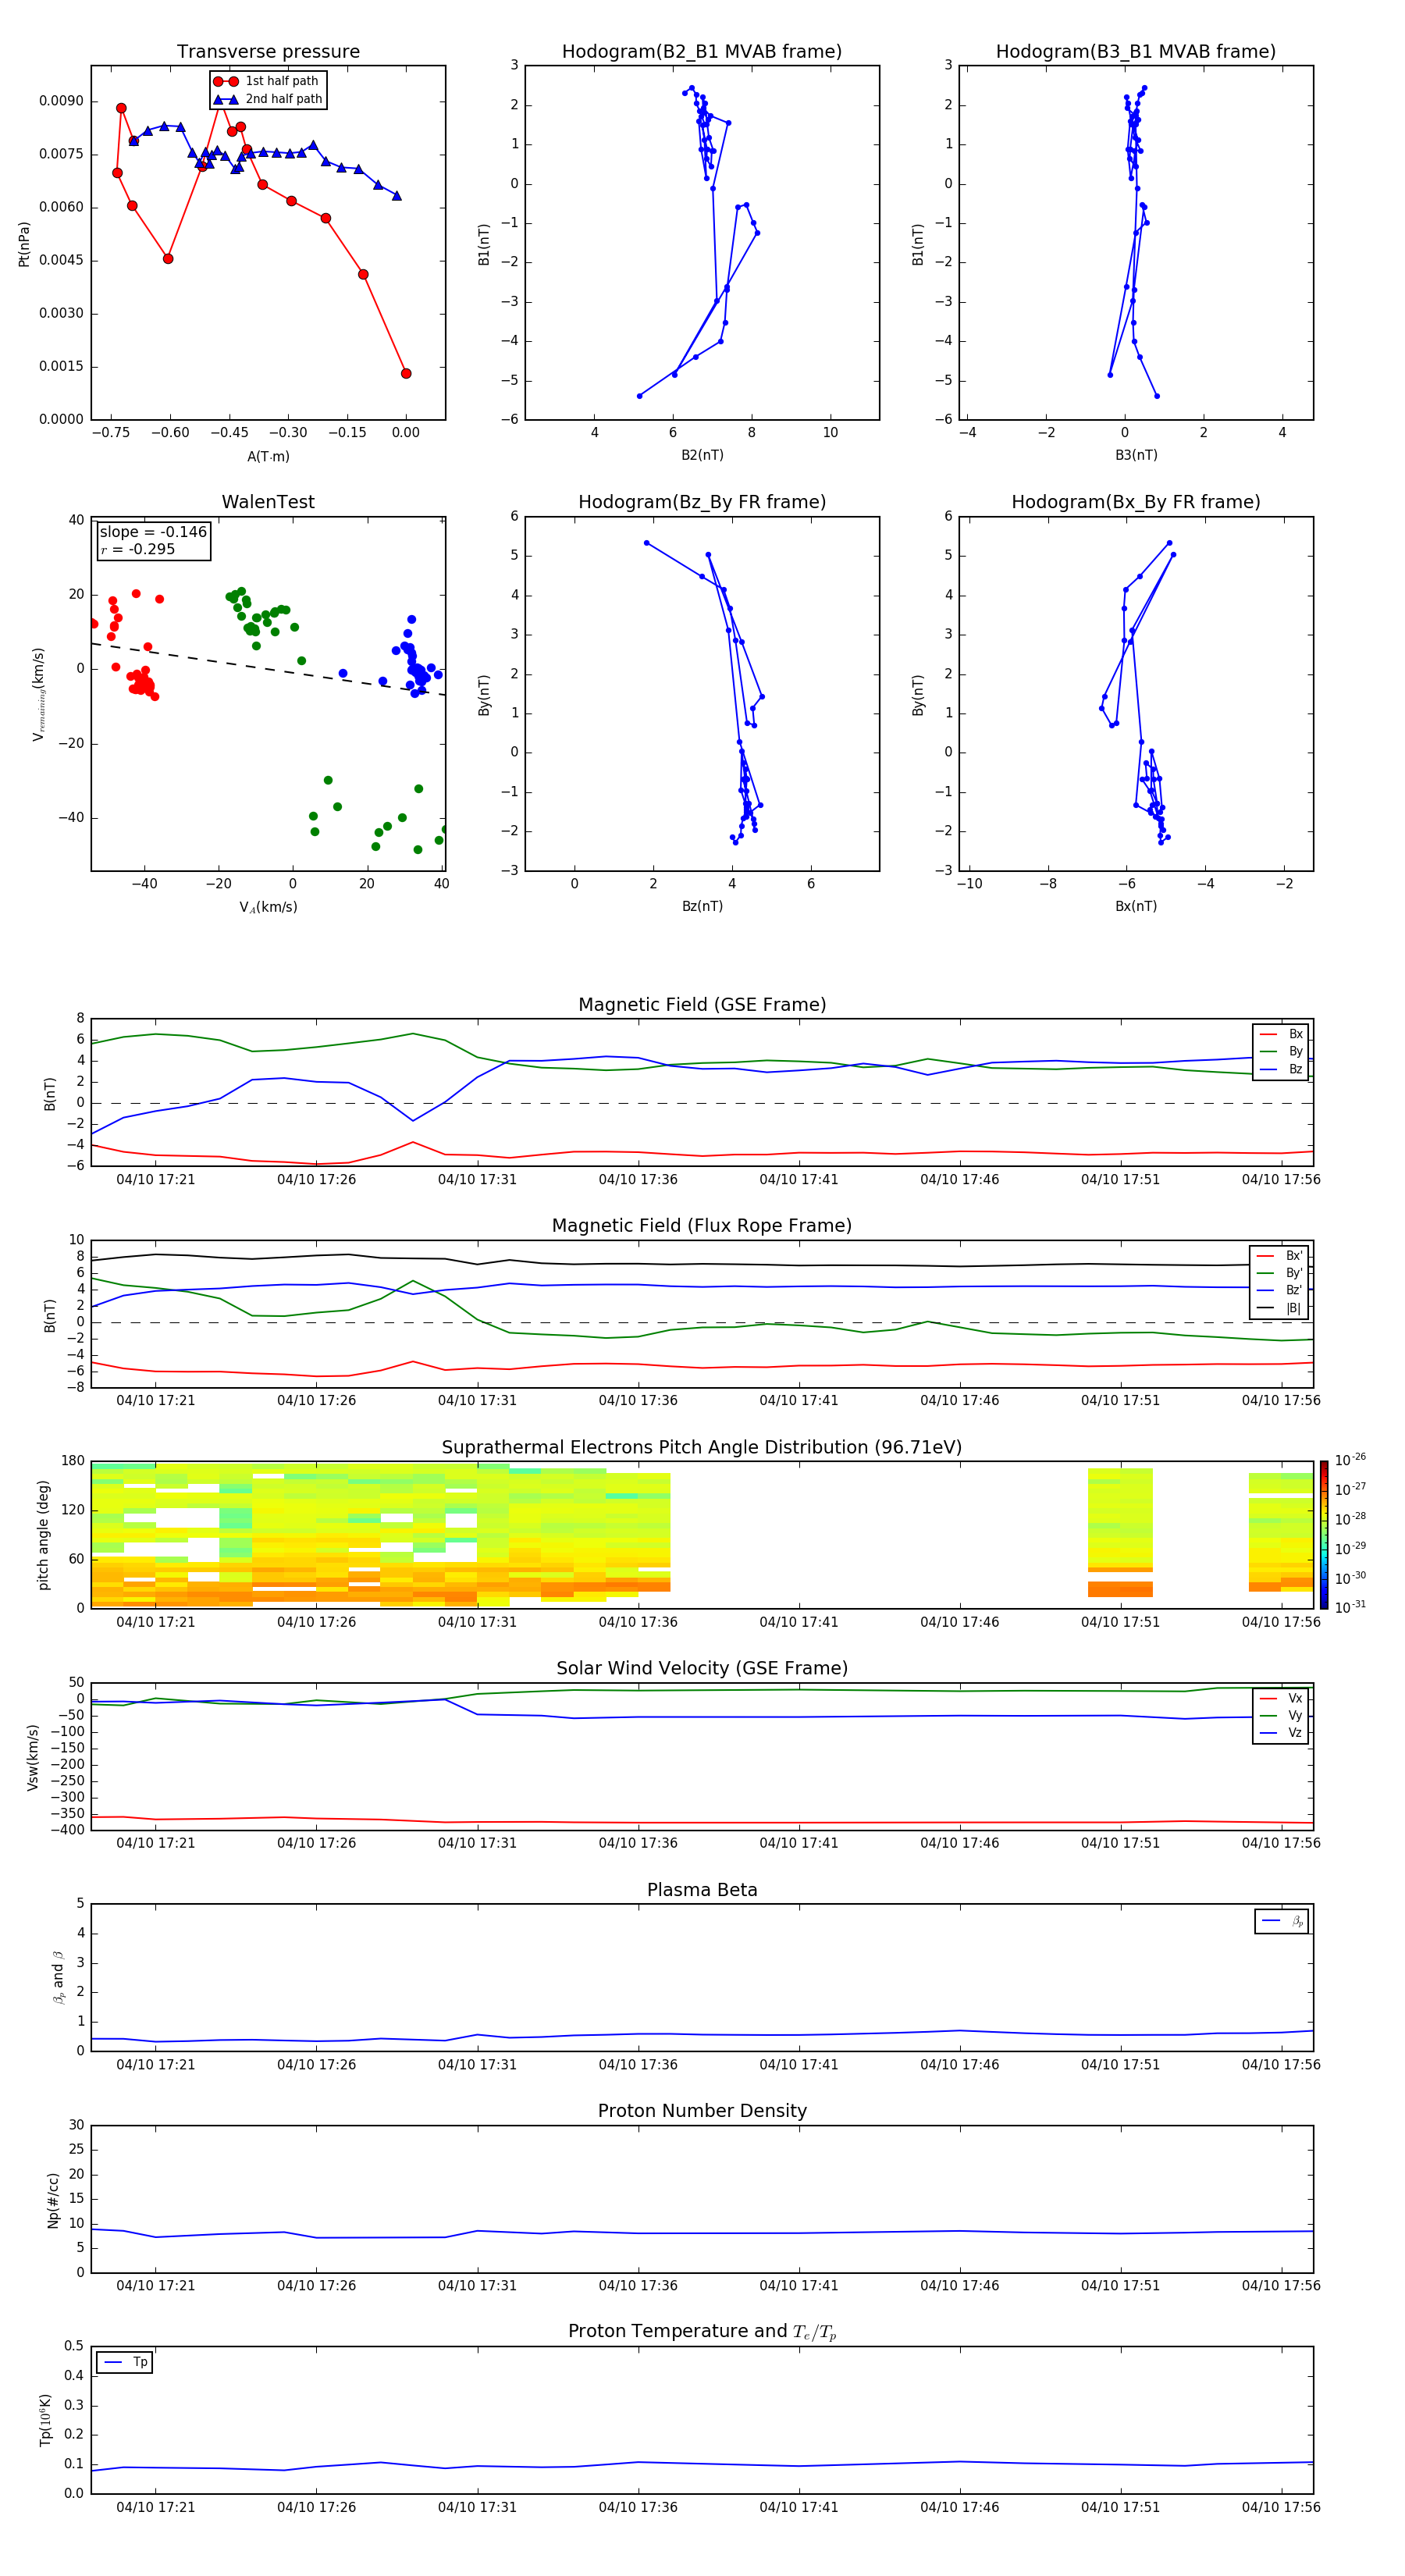Select the "Hodogram(B2_B1 MVAB frame)" title
This screenshot has height=2576, width=1405.
point(702,52)
